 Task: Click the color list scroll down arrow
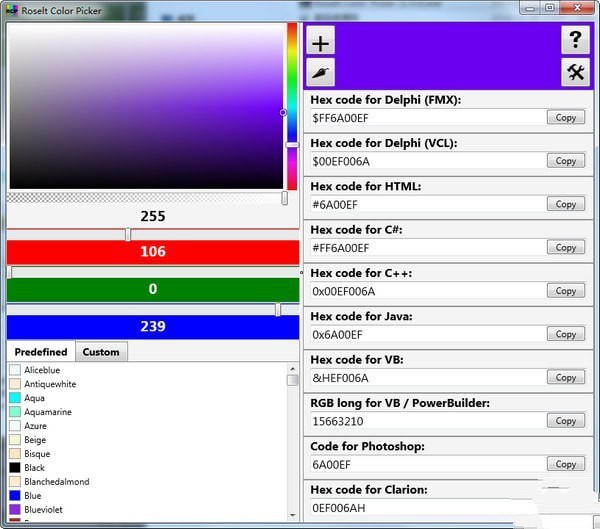(293, 515)
